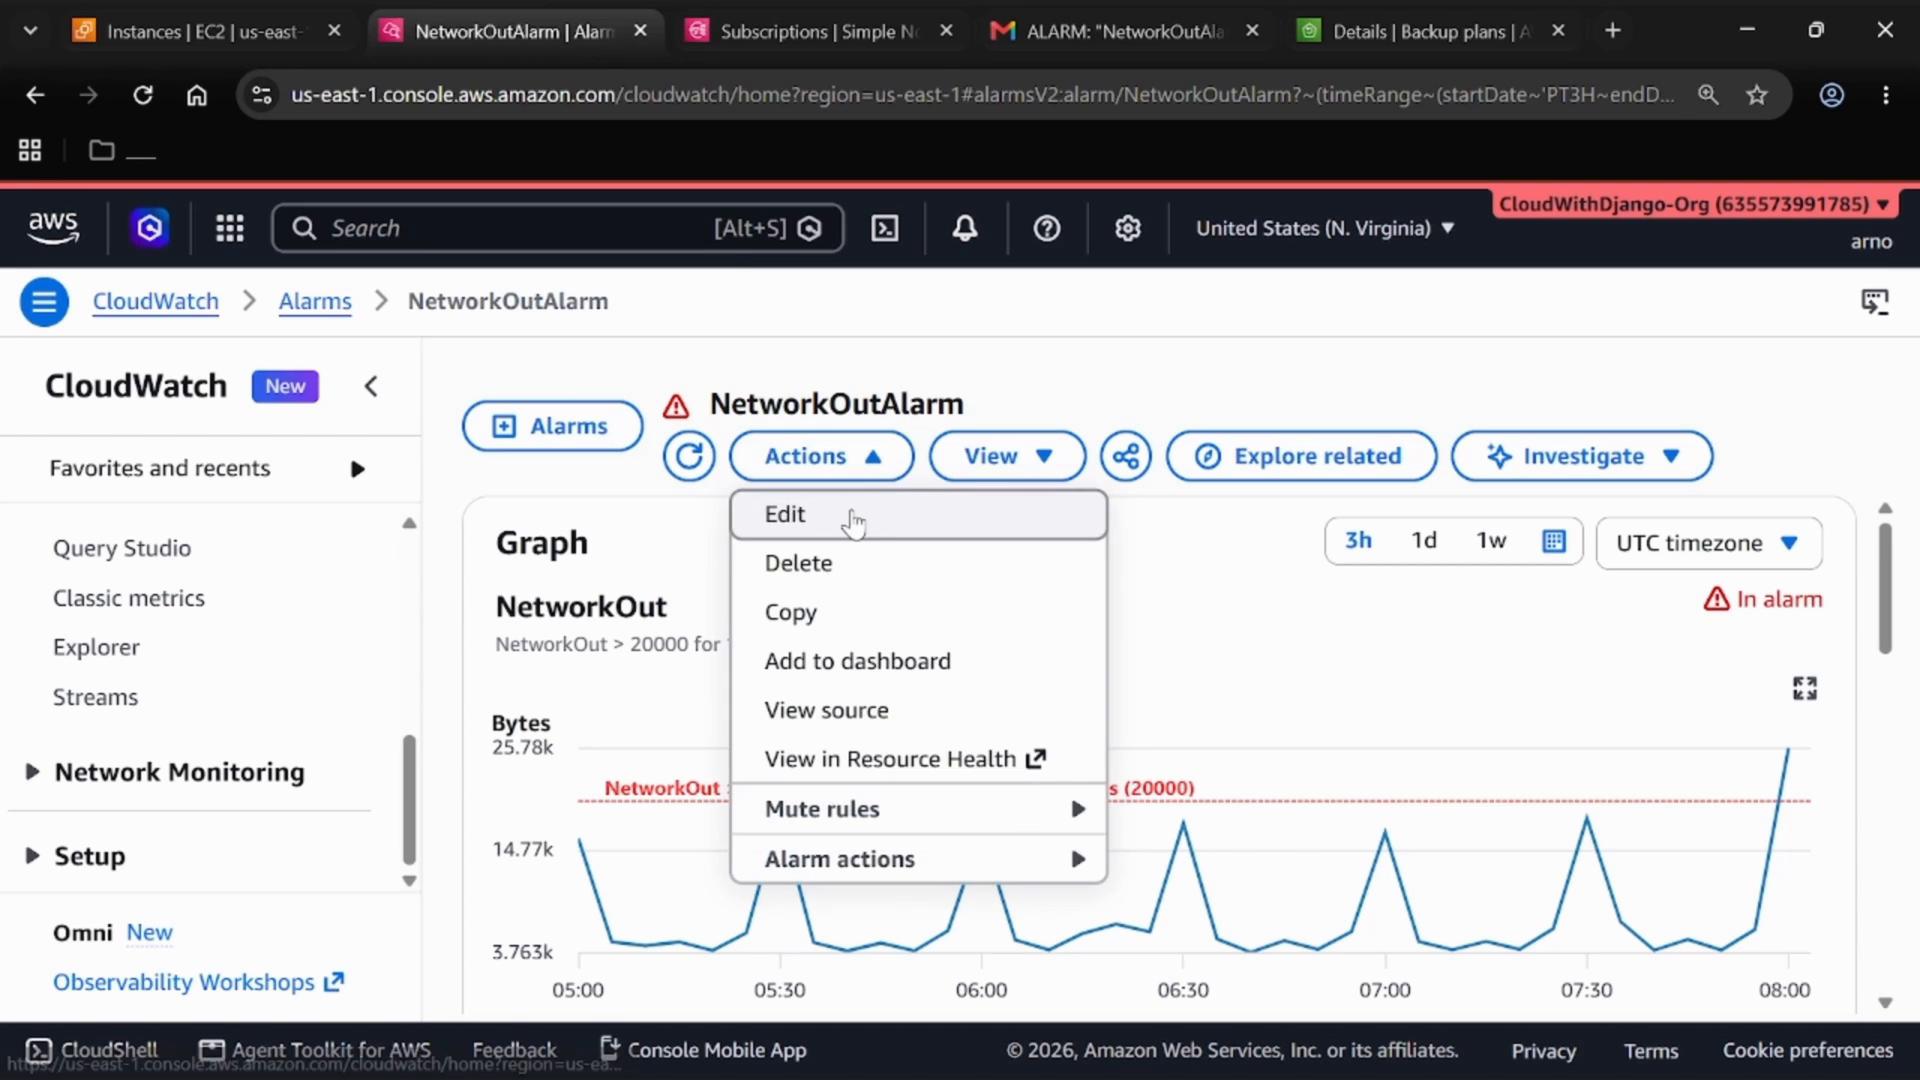Screen dimensions: 1920x1080
Task: Click the browser back arrow
Action: [x=35, y=95]
